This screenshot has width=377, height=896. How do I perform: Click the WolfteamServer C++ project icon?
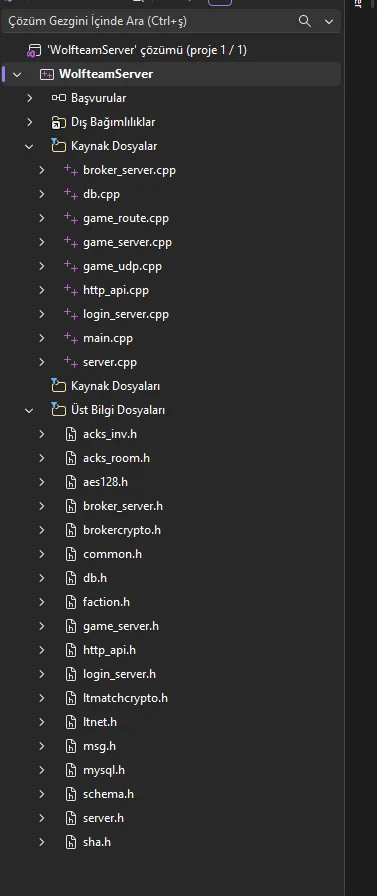[47, 74]
